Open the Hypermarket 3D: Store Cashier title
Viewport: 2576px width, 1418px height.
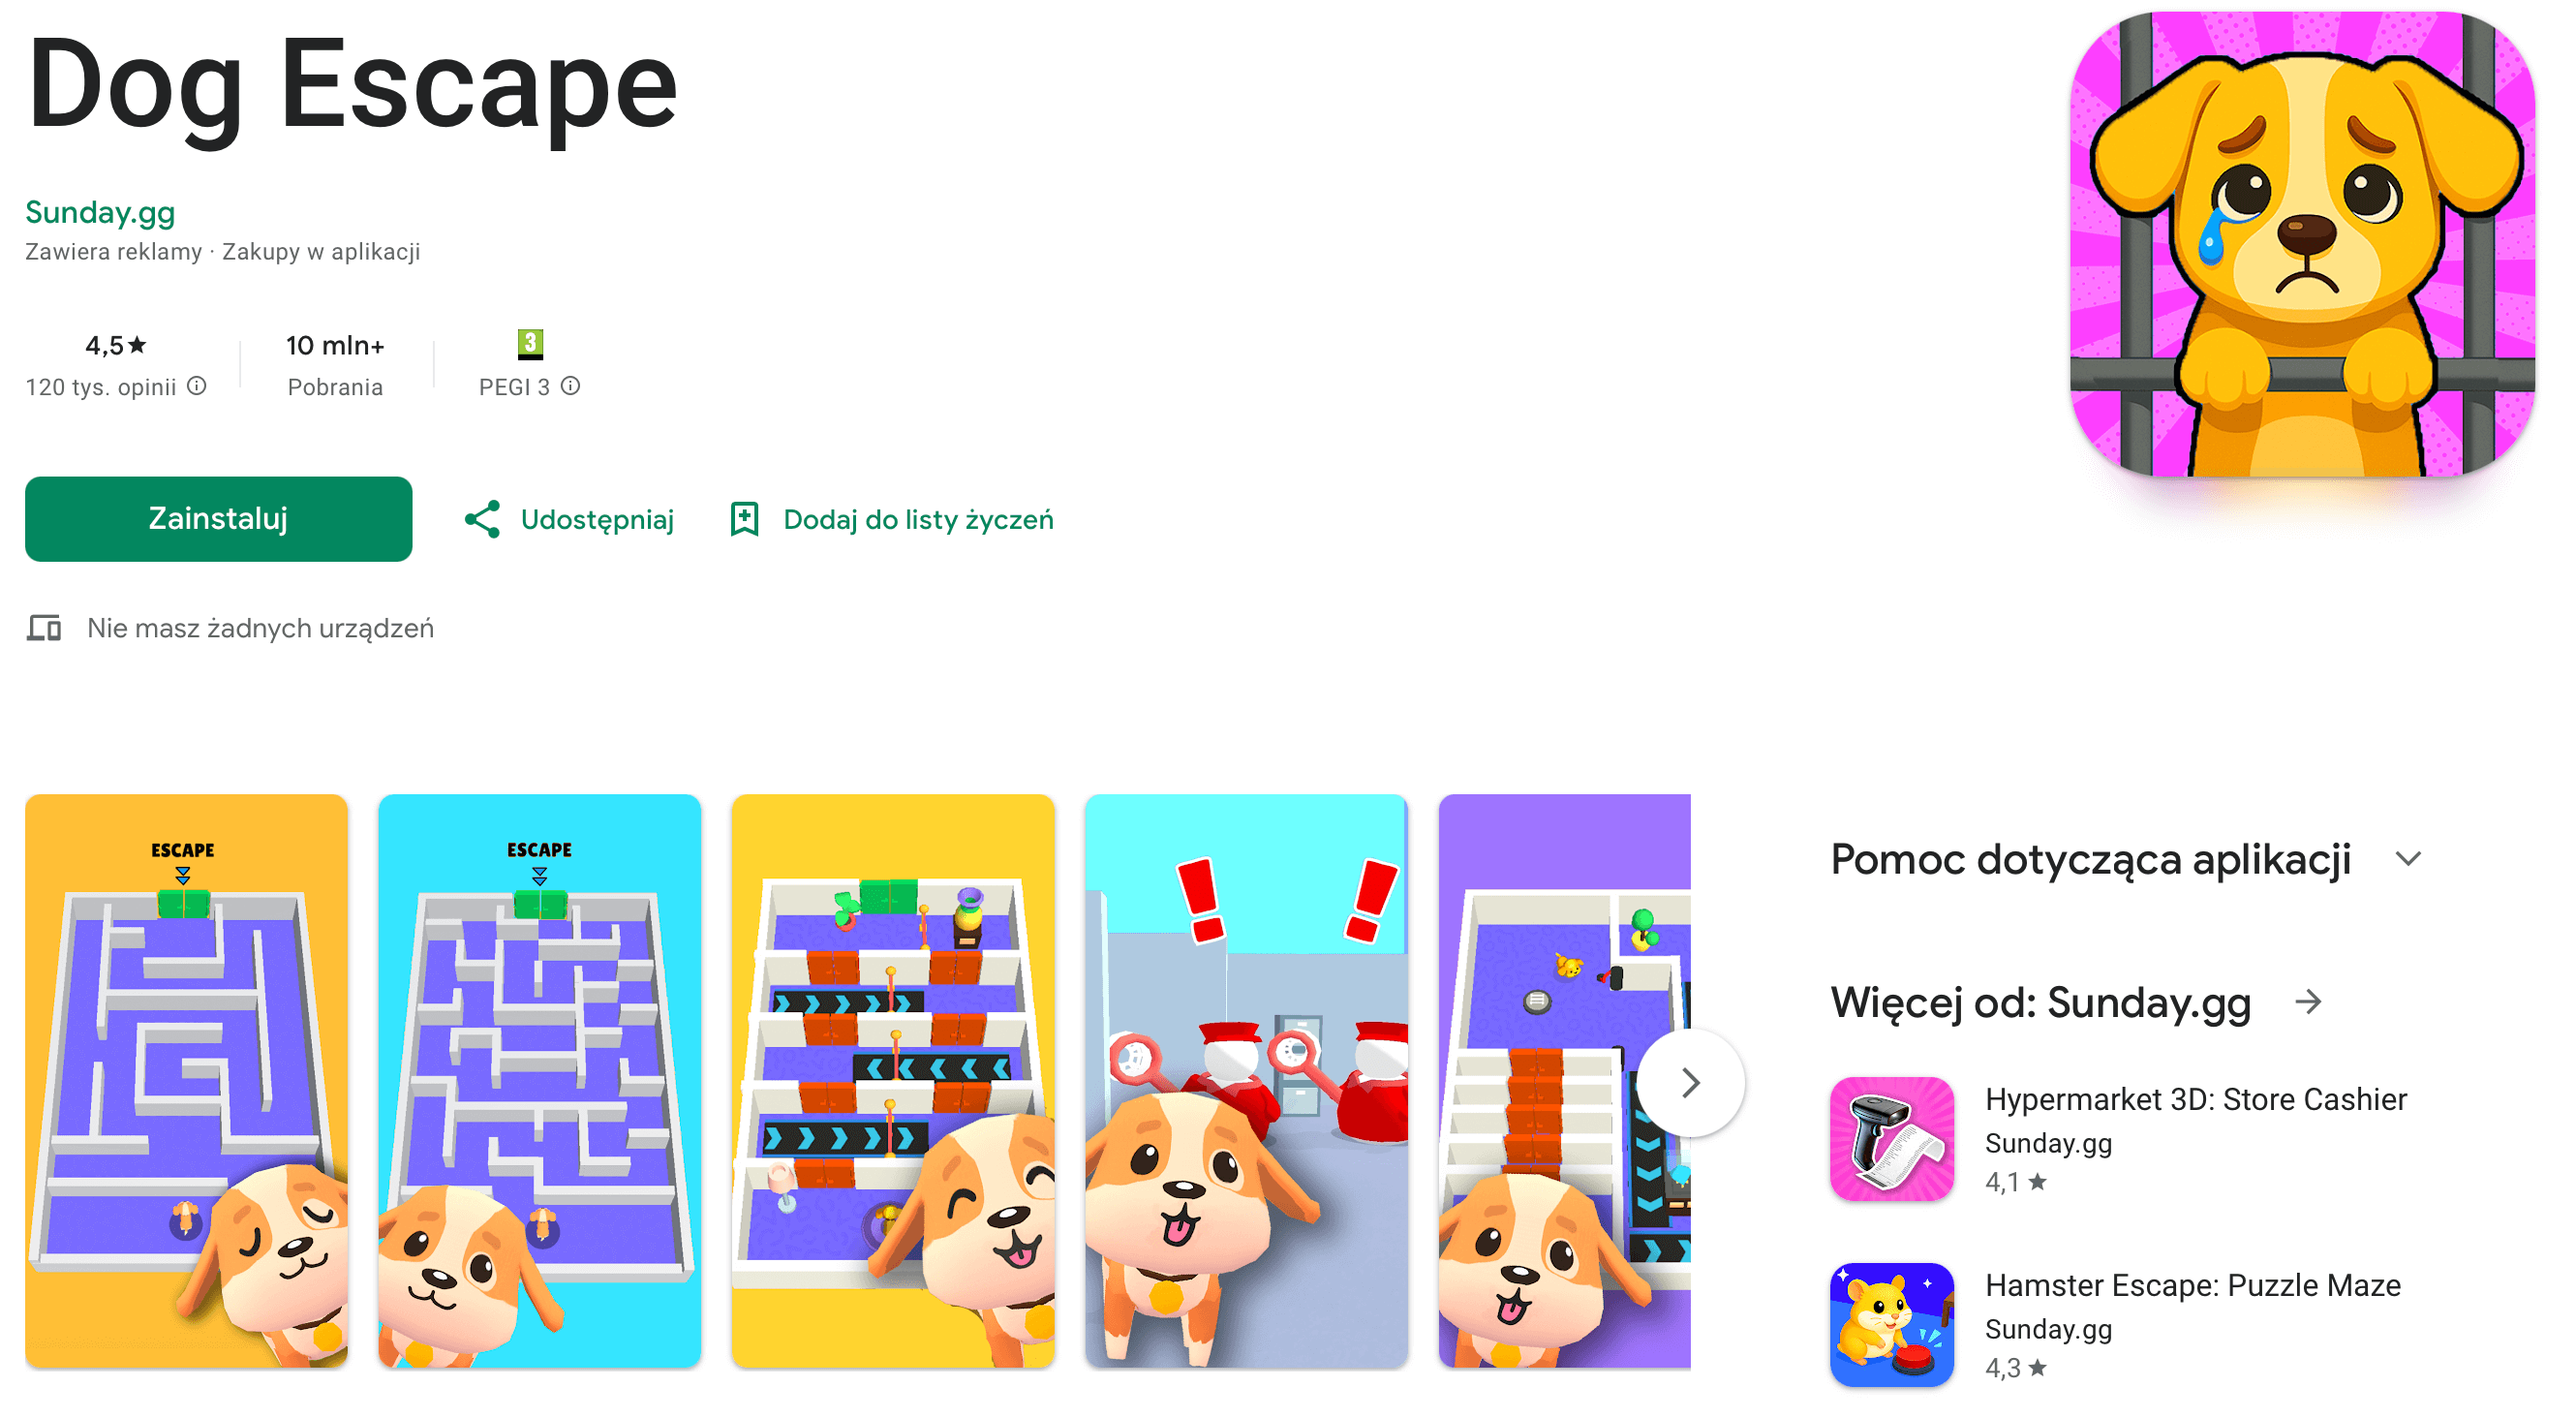(x=2195, y=1099)
